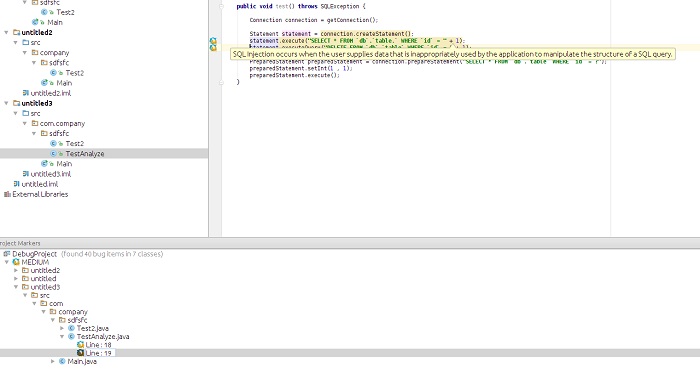
Task: Click the External Libraries icon
Action: (7, 194)
